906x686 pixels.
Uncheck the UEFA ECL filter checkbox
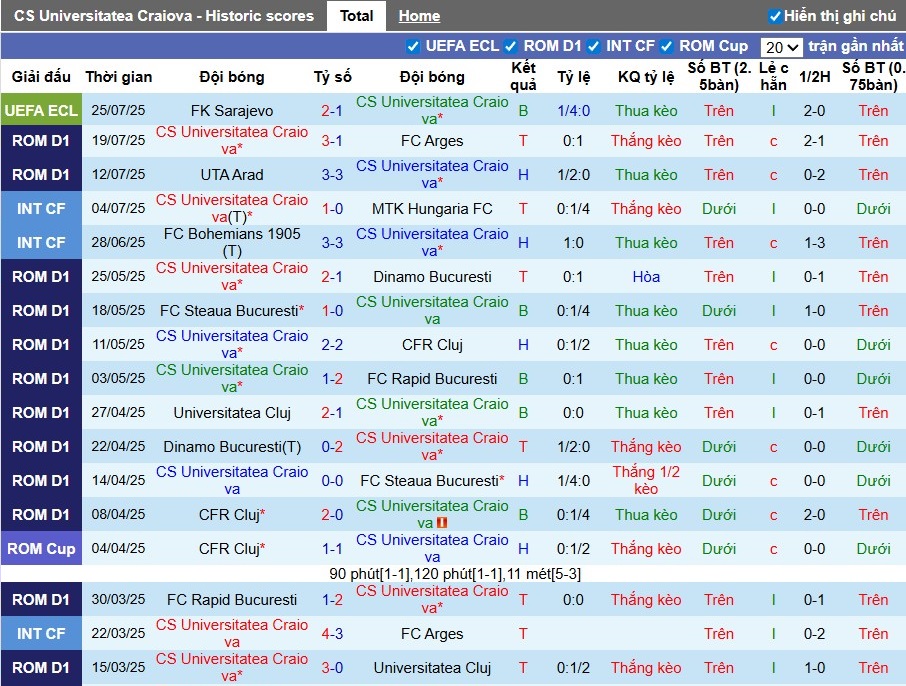(413, 46)
